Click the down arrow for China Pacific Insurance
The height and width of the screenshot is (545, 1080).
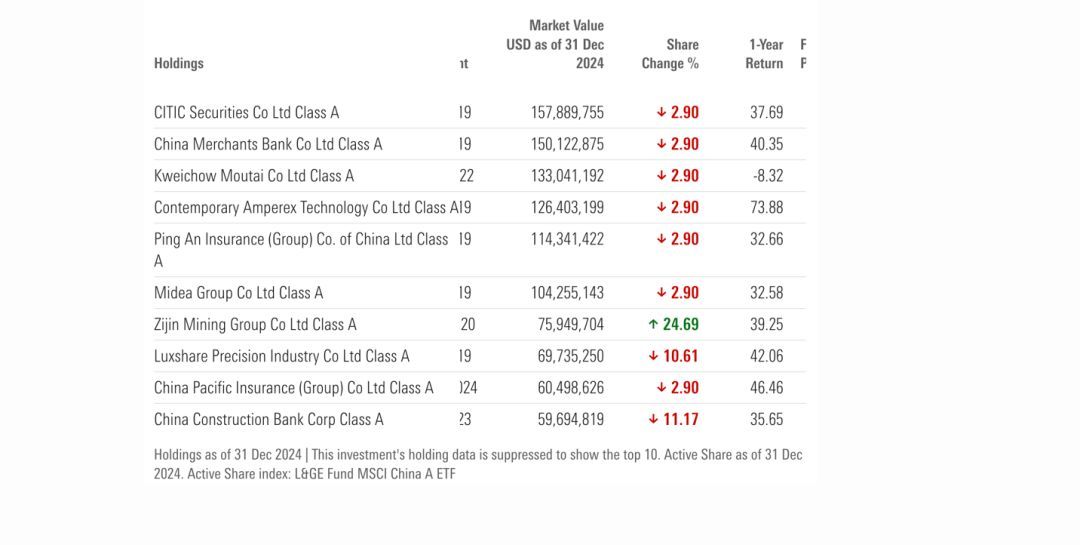click(x=661, y=388)
